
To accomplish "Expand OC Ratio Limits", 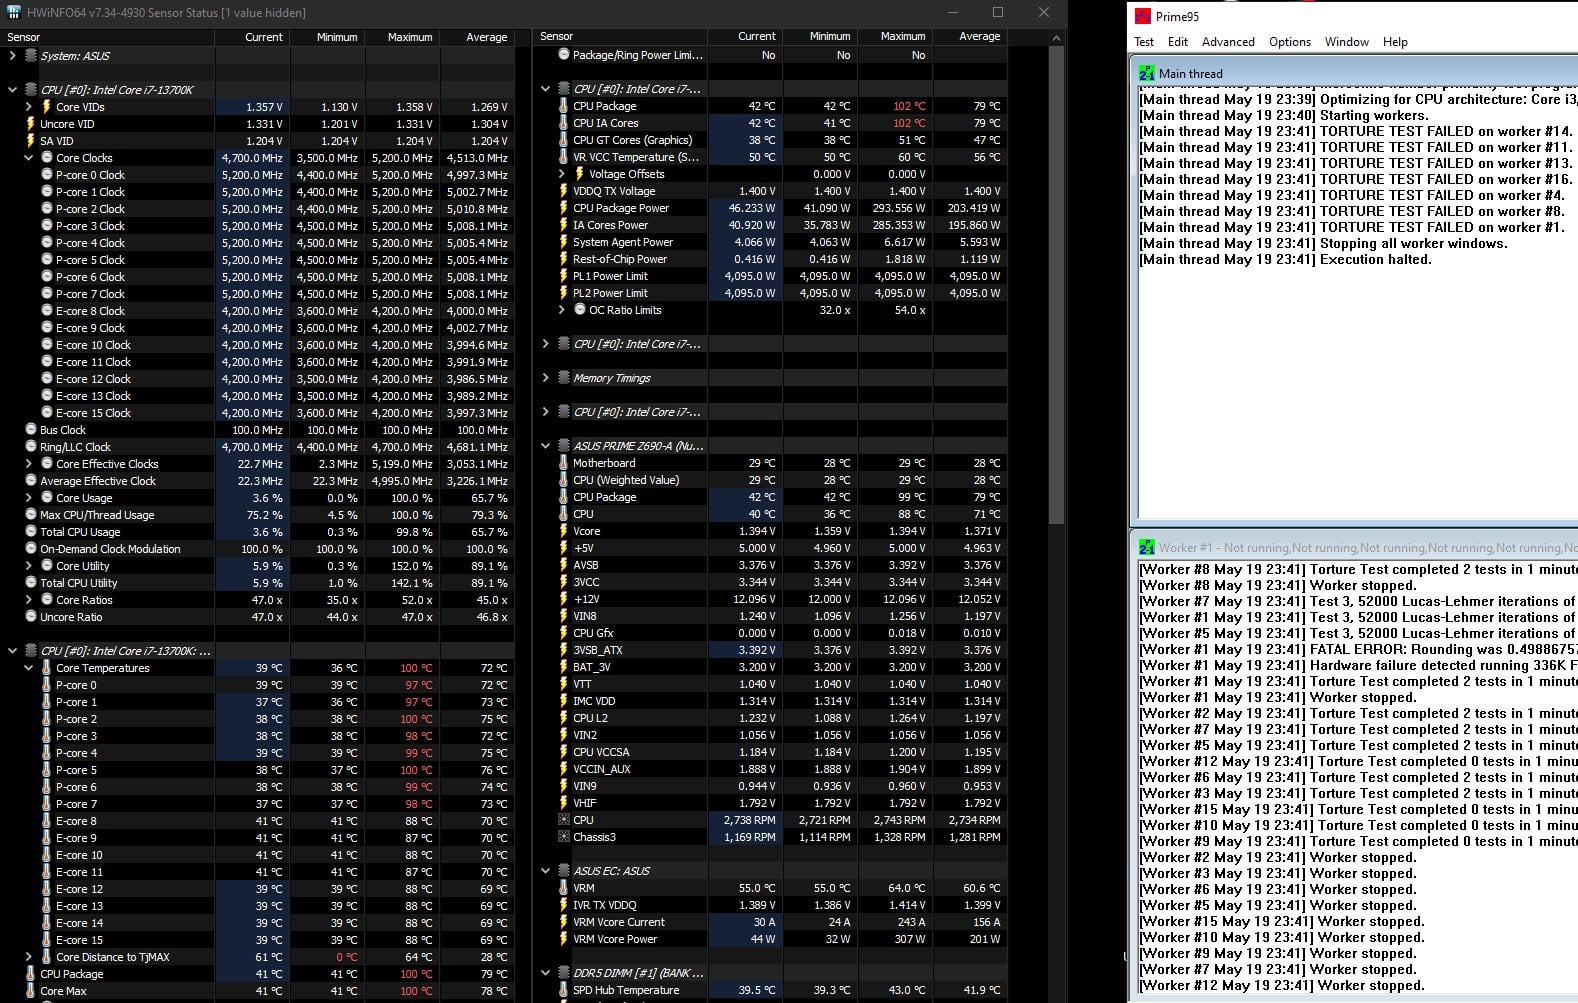I will (x=561, y=310).
